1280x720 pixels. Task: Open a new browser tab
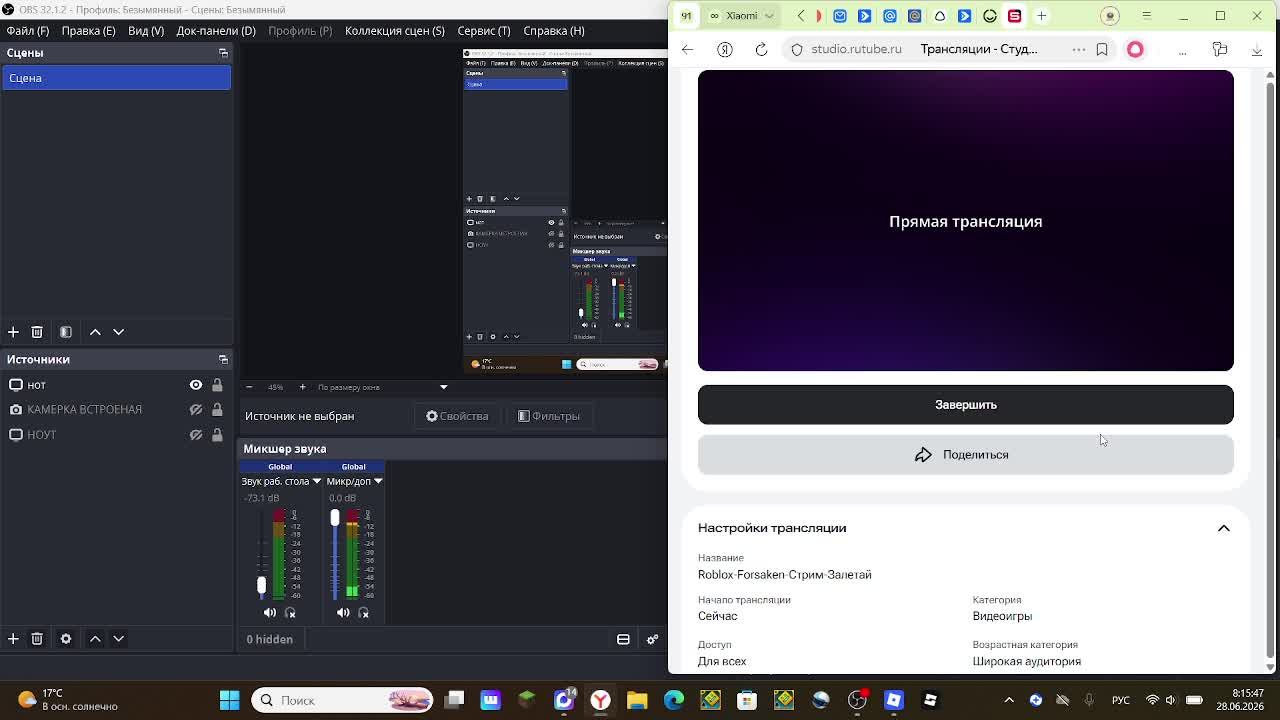pos(1041,16)
